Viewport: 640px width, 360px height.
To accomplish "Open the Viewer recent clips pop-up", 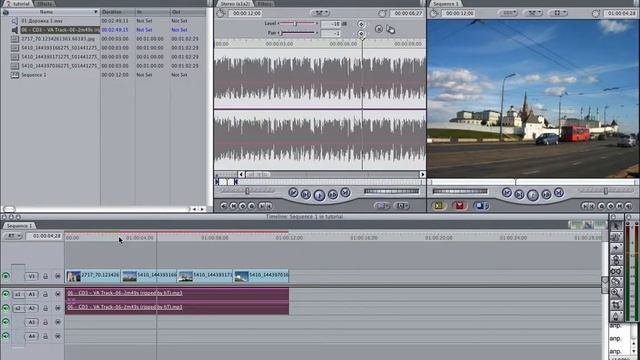I will pyautogui.click(x=382, y=206).
